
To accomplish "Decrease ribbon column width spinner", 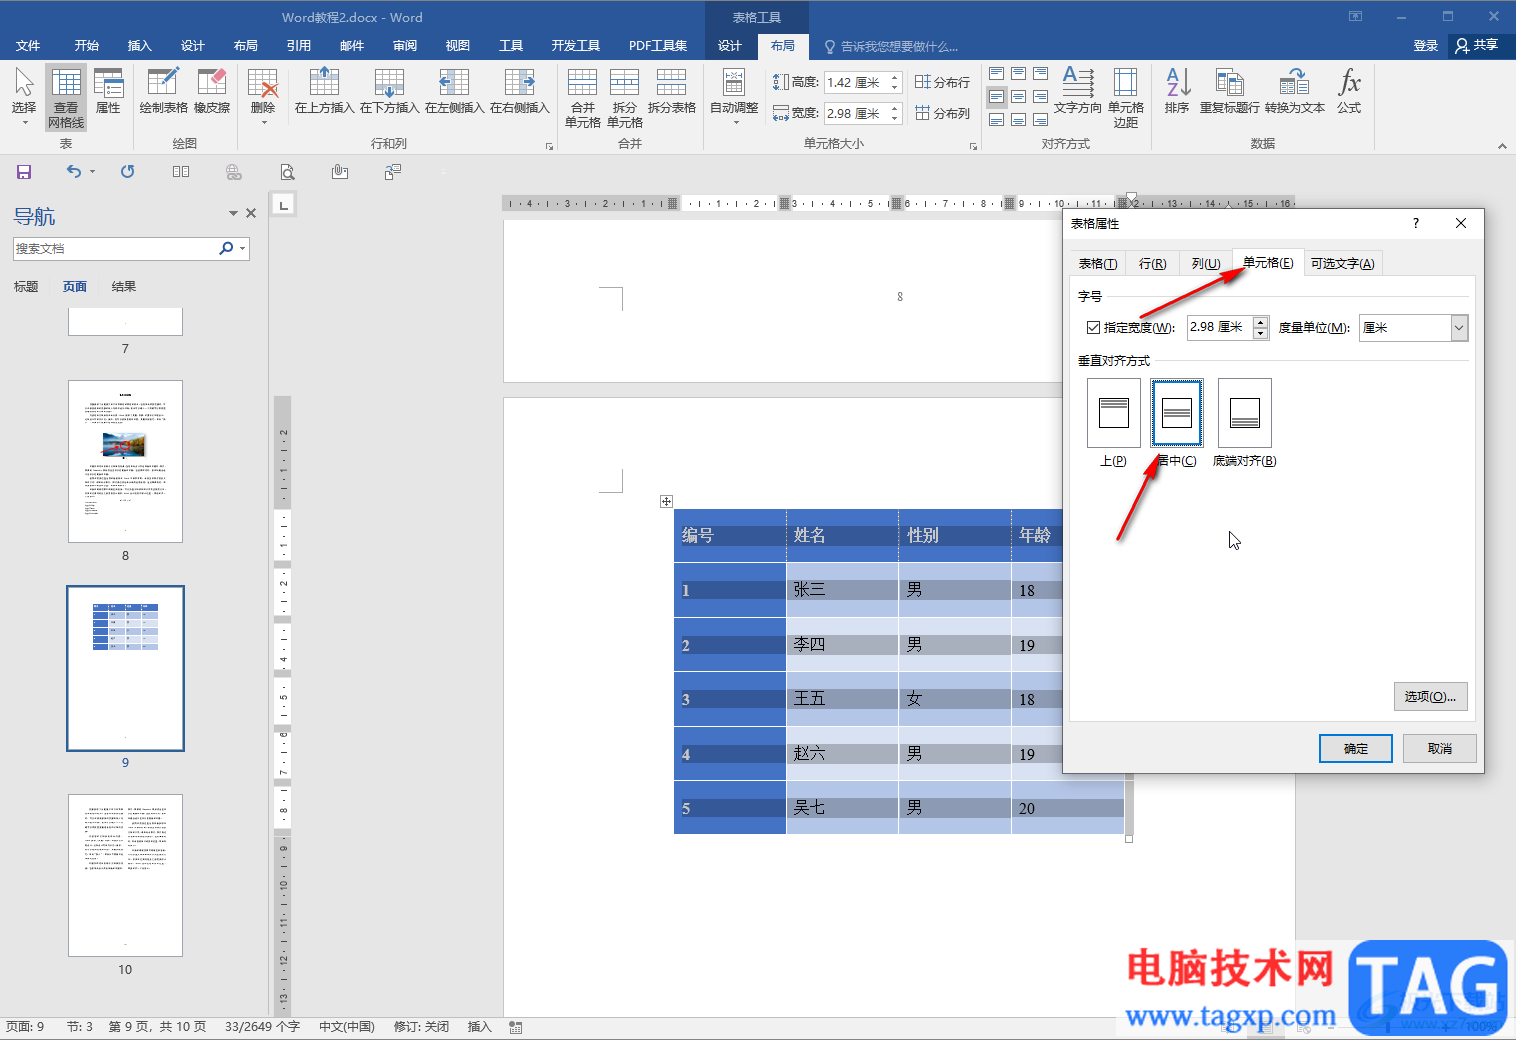I will 895,119.
